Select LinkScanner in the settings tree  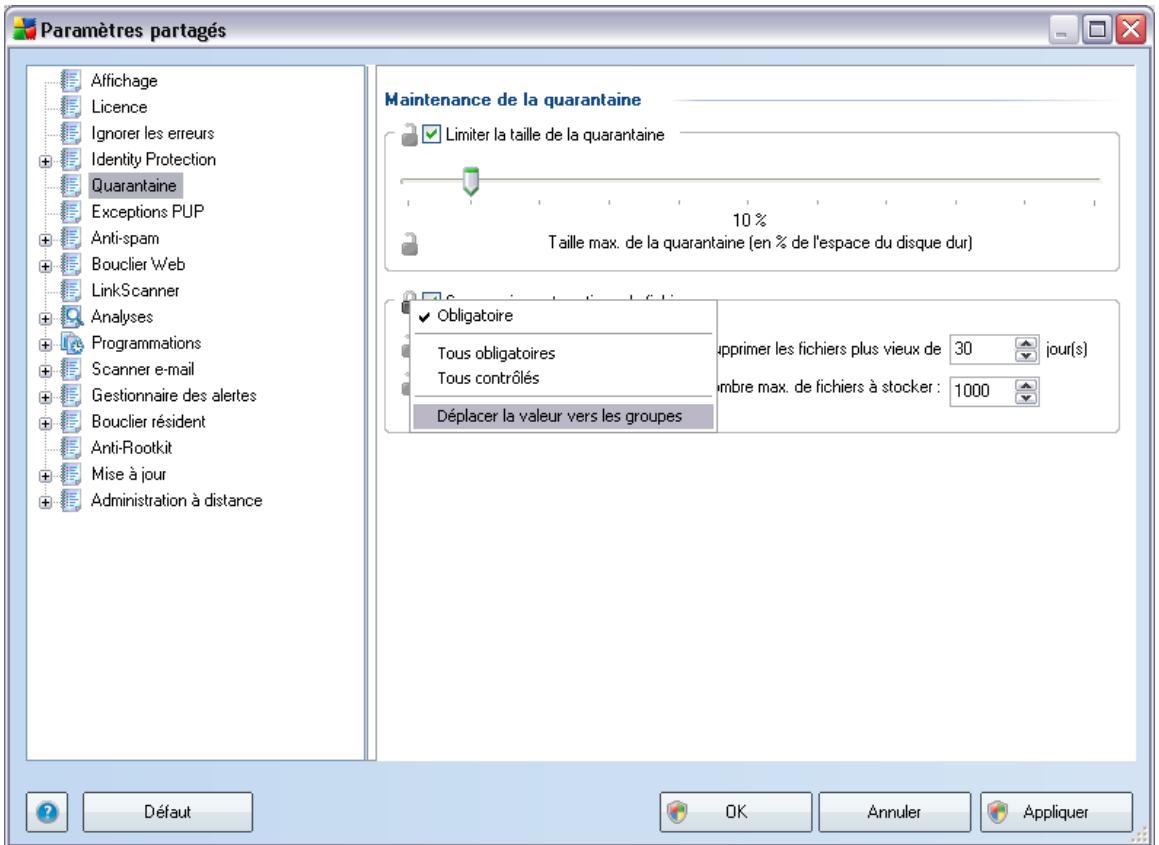(x=135, y=291)
